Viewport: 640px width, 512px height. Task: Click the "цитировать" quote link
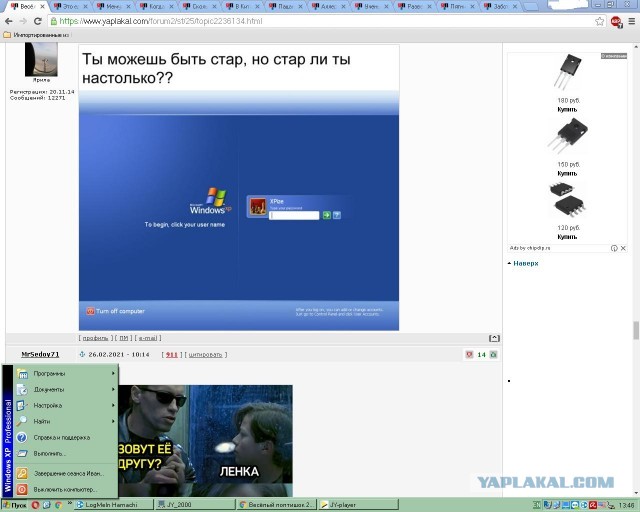pyautogui.click(x=205, y=355)
